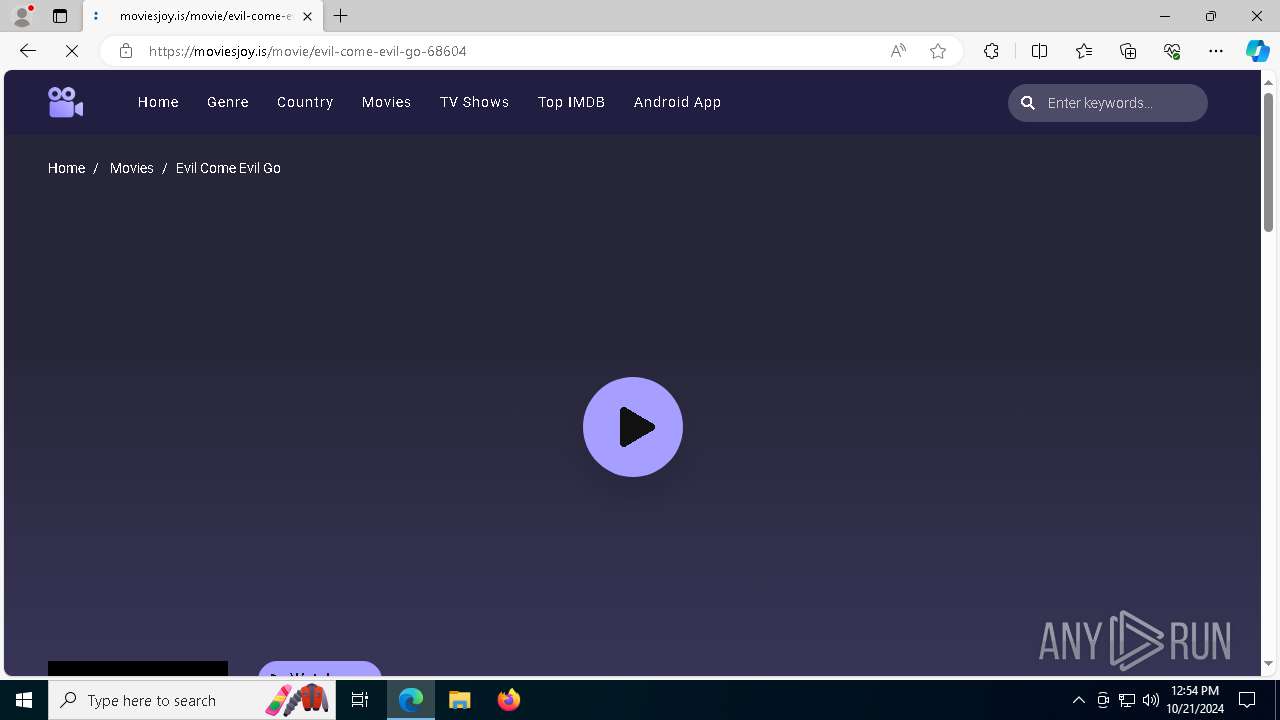Open browser Collections
1280x720 pixels.
(x=1128, y=51)
